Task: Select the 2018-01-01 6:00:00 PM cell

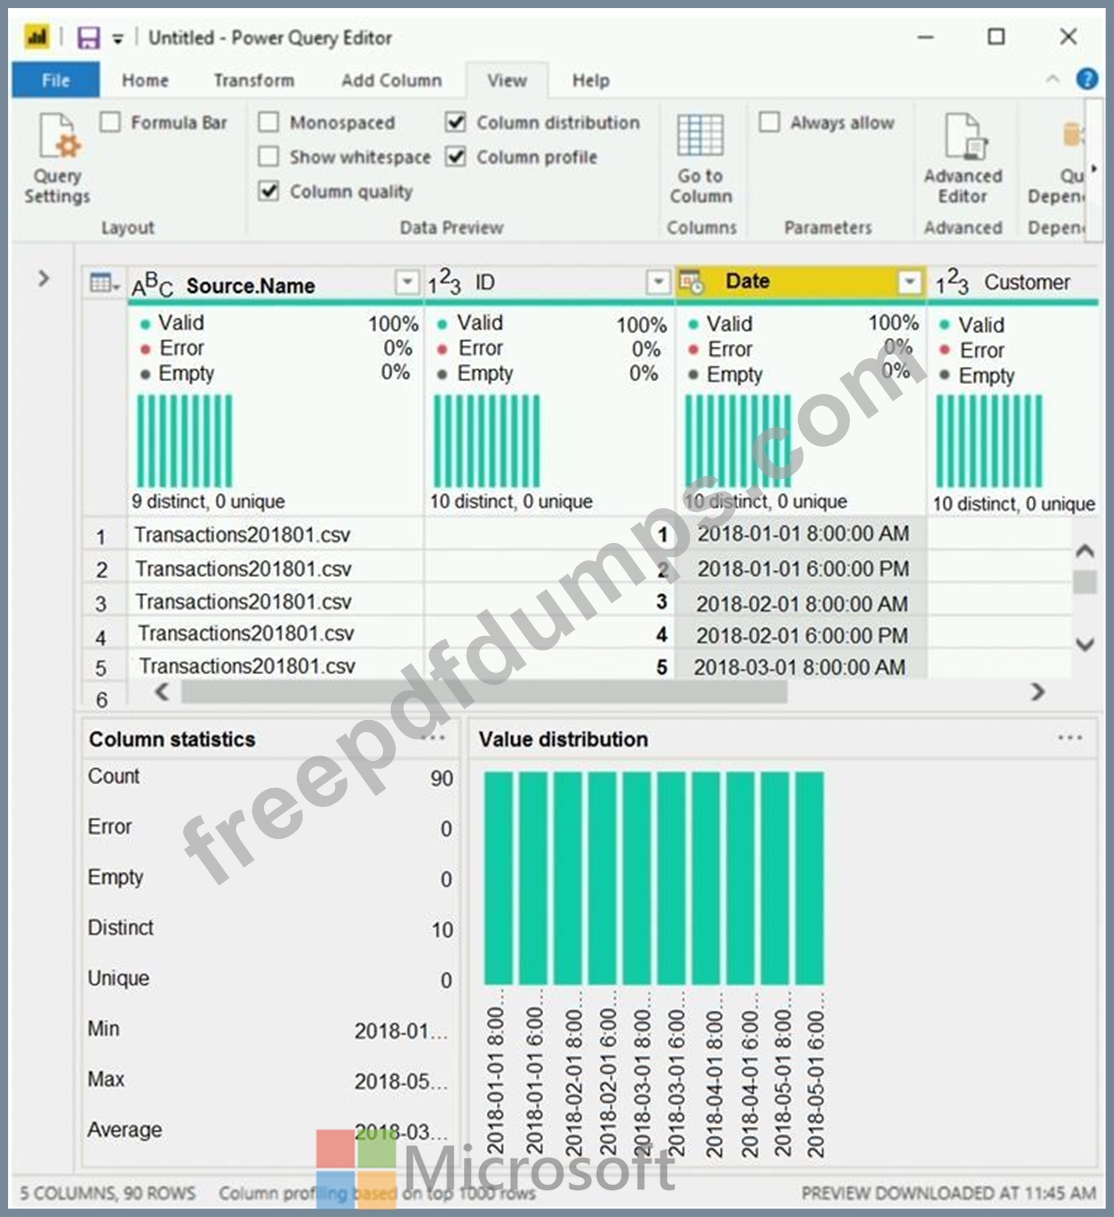Action: coord(802,568)
